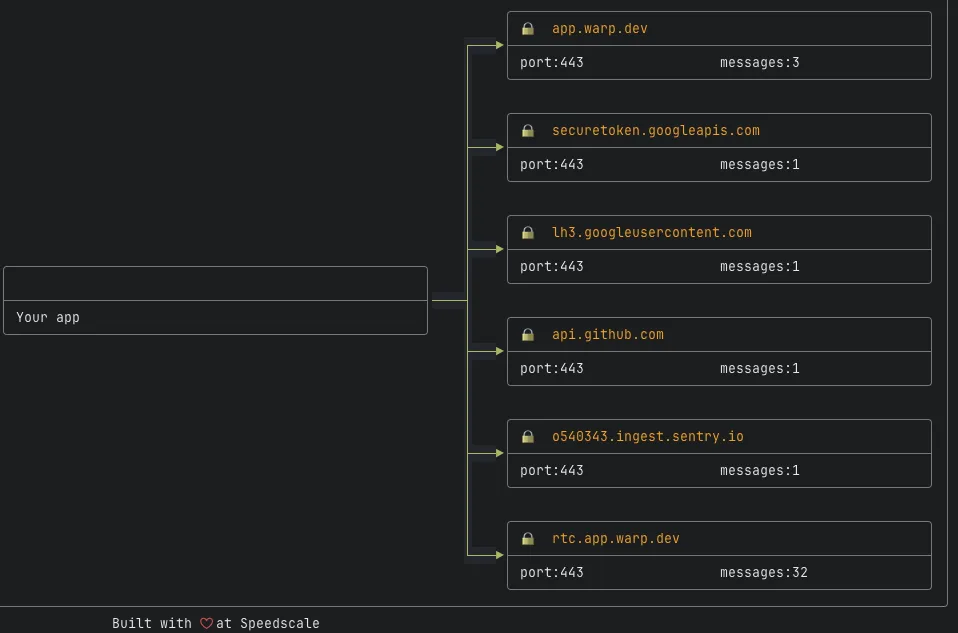
Task: Click the padlock beside rtc.app.warp.dev
Action: point(527,538)
